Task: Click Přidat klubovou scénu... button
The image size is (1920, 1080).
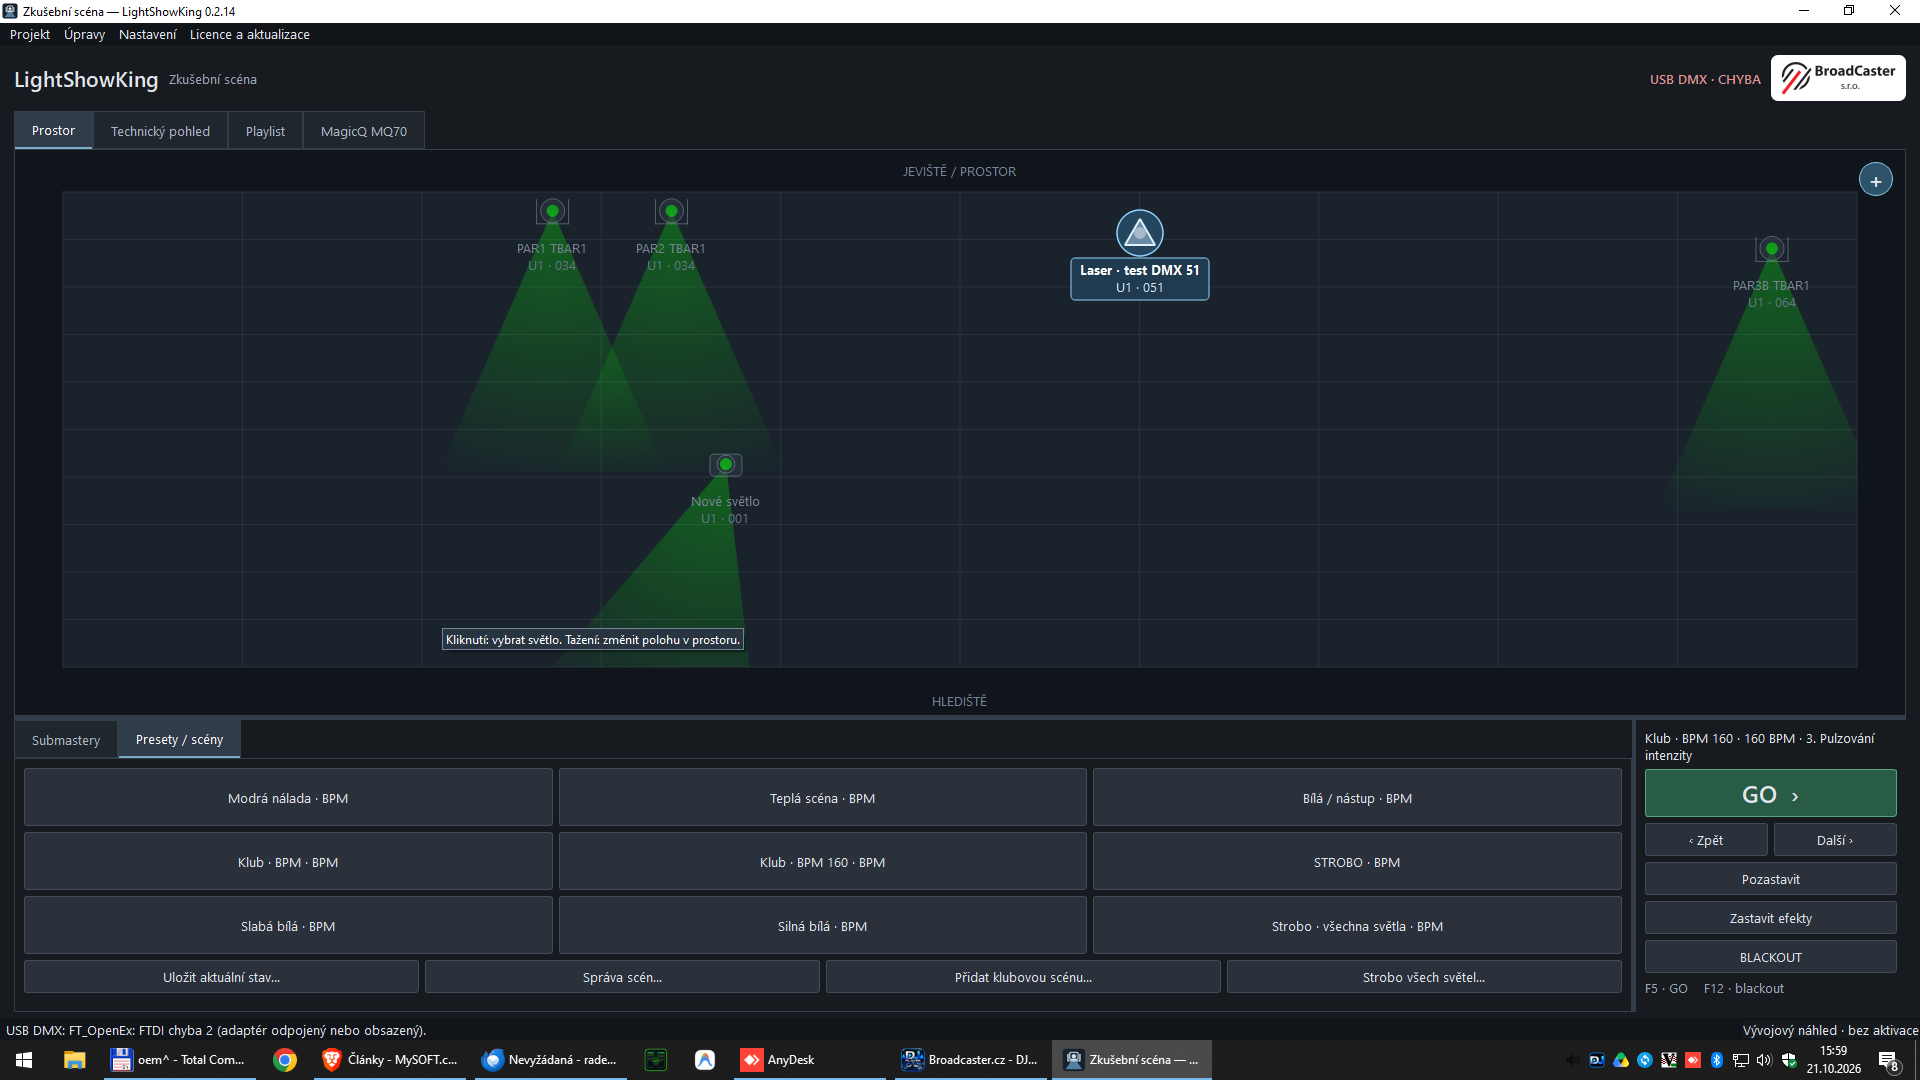Action: point(1023,977)
